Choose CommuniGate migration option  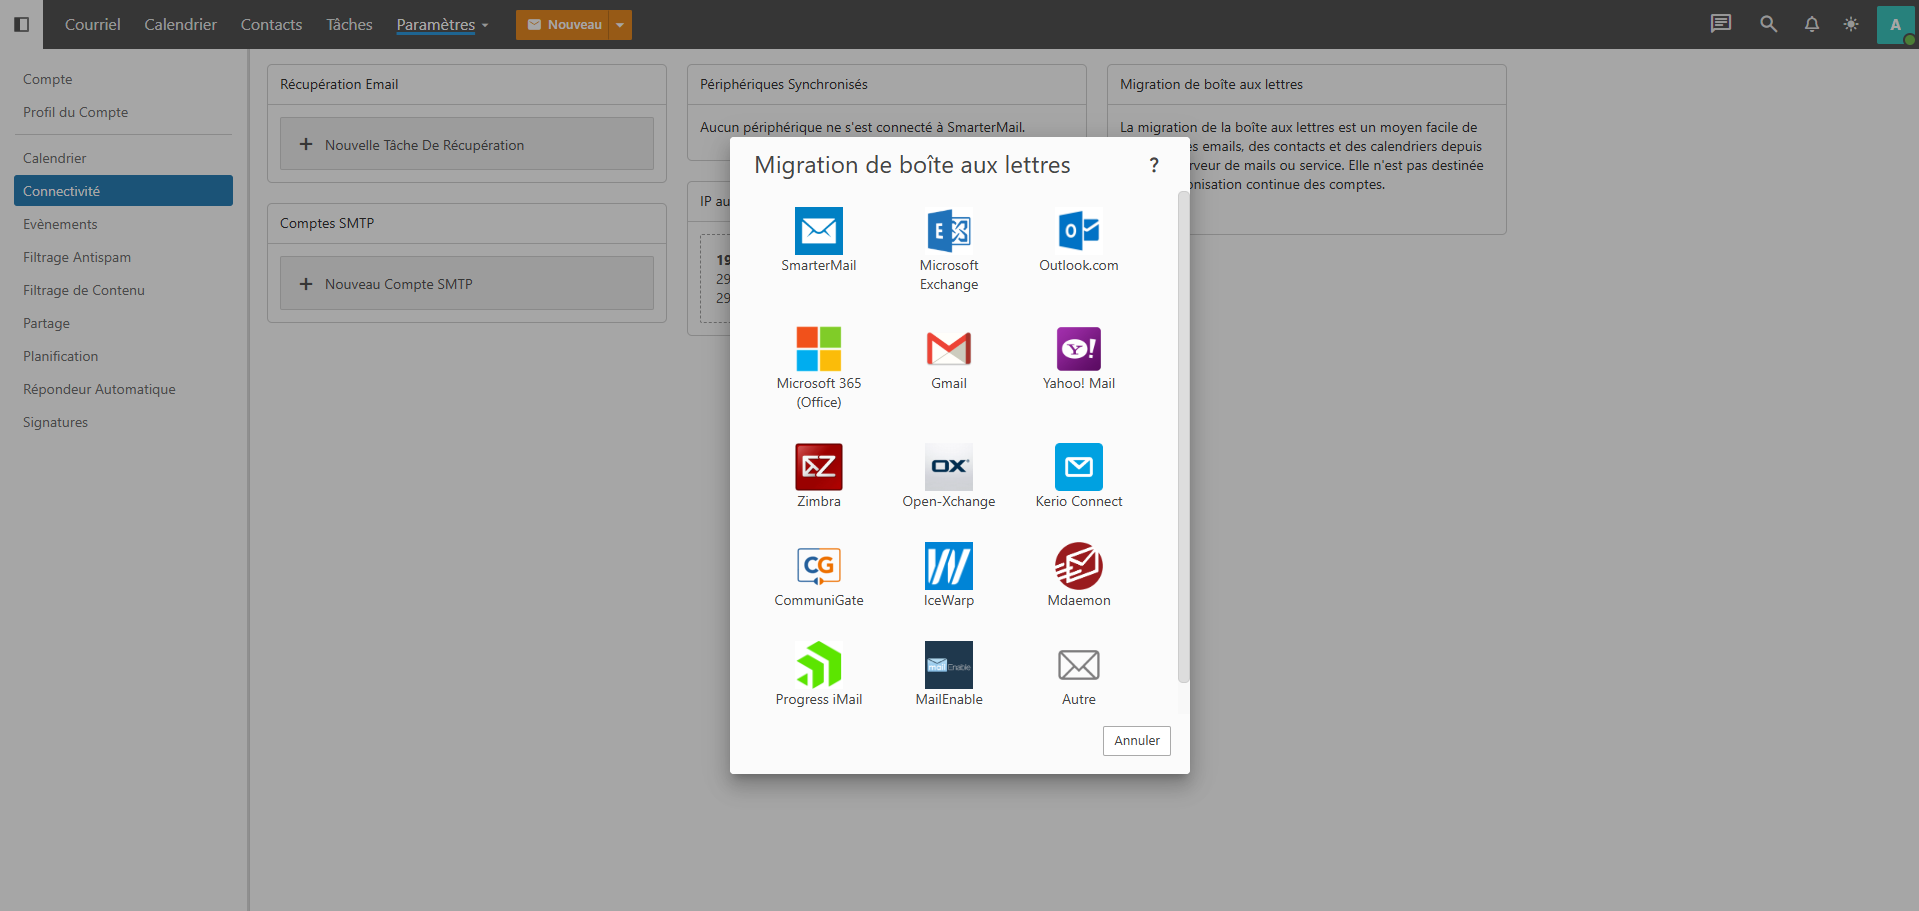coord(818,575)
